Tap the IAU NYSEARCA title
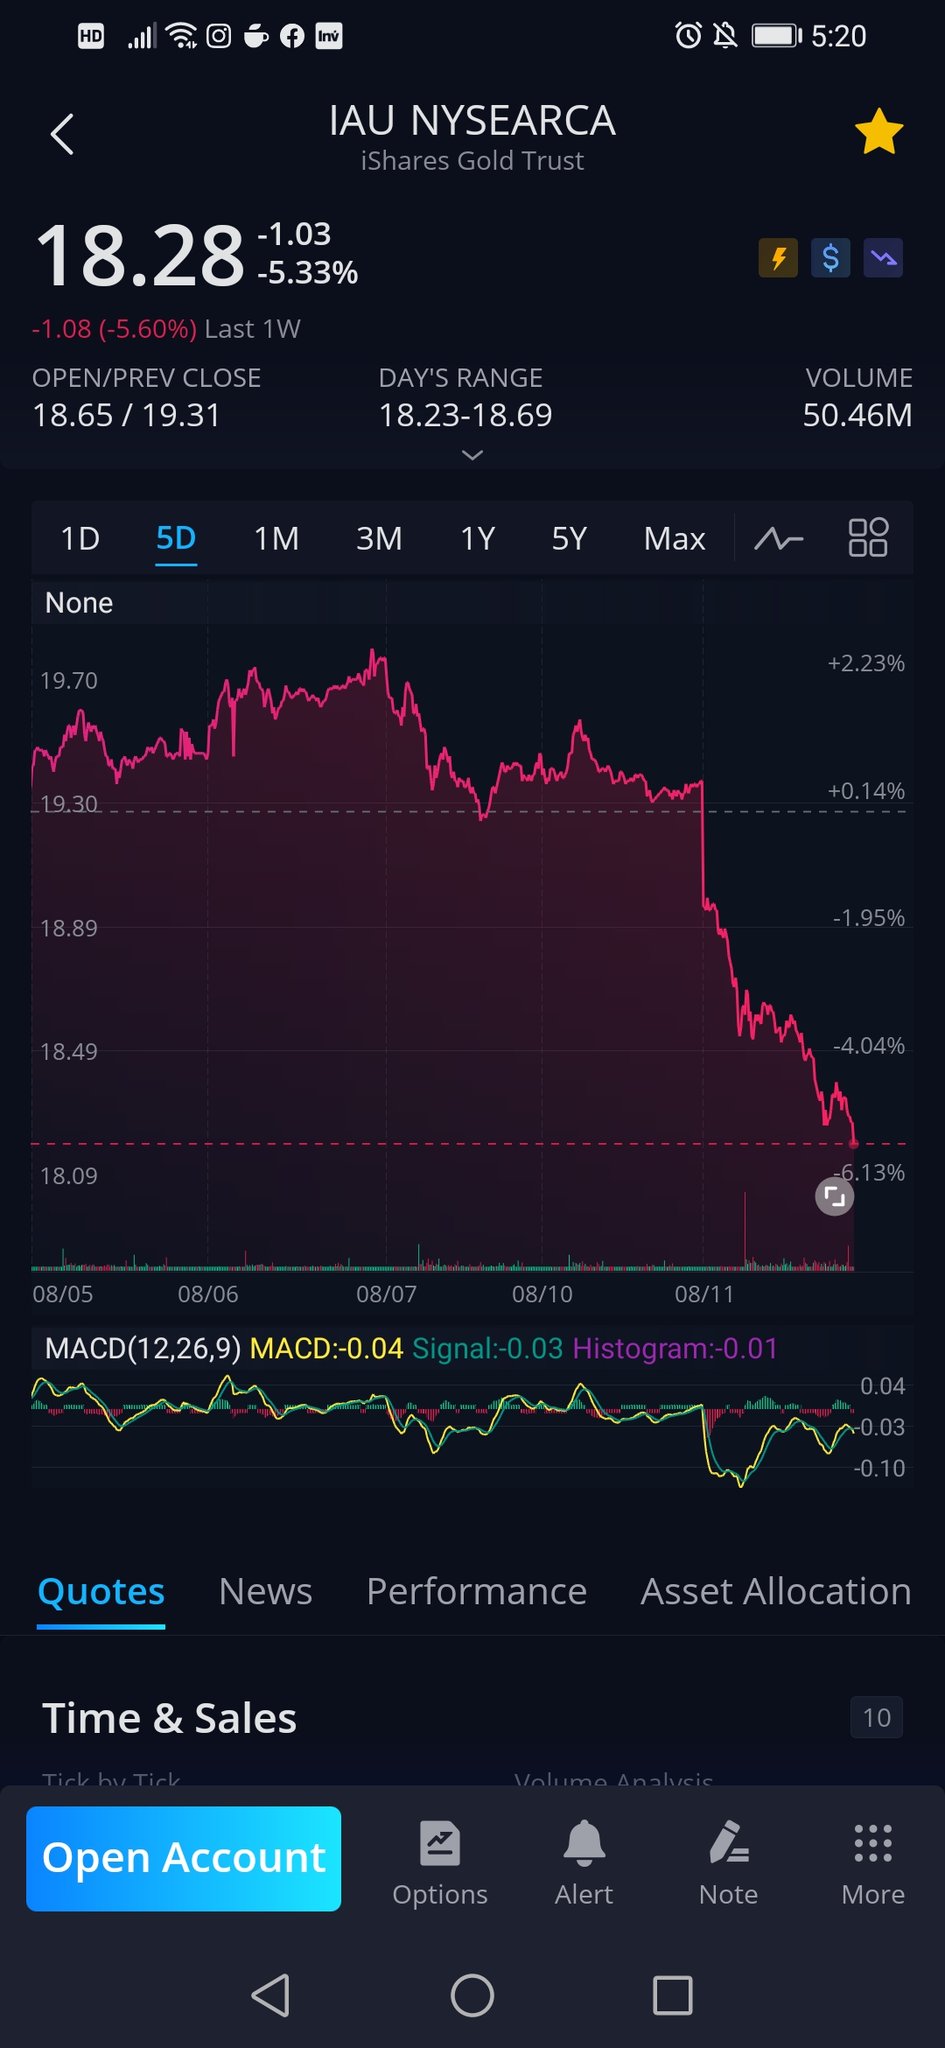Screen dimensions: 945x2048 472,121
